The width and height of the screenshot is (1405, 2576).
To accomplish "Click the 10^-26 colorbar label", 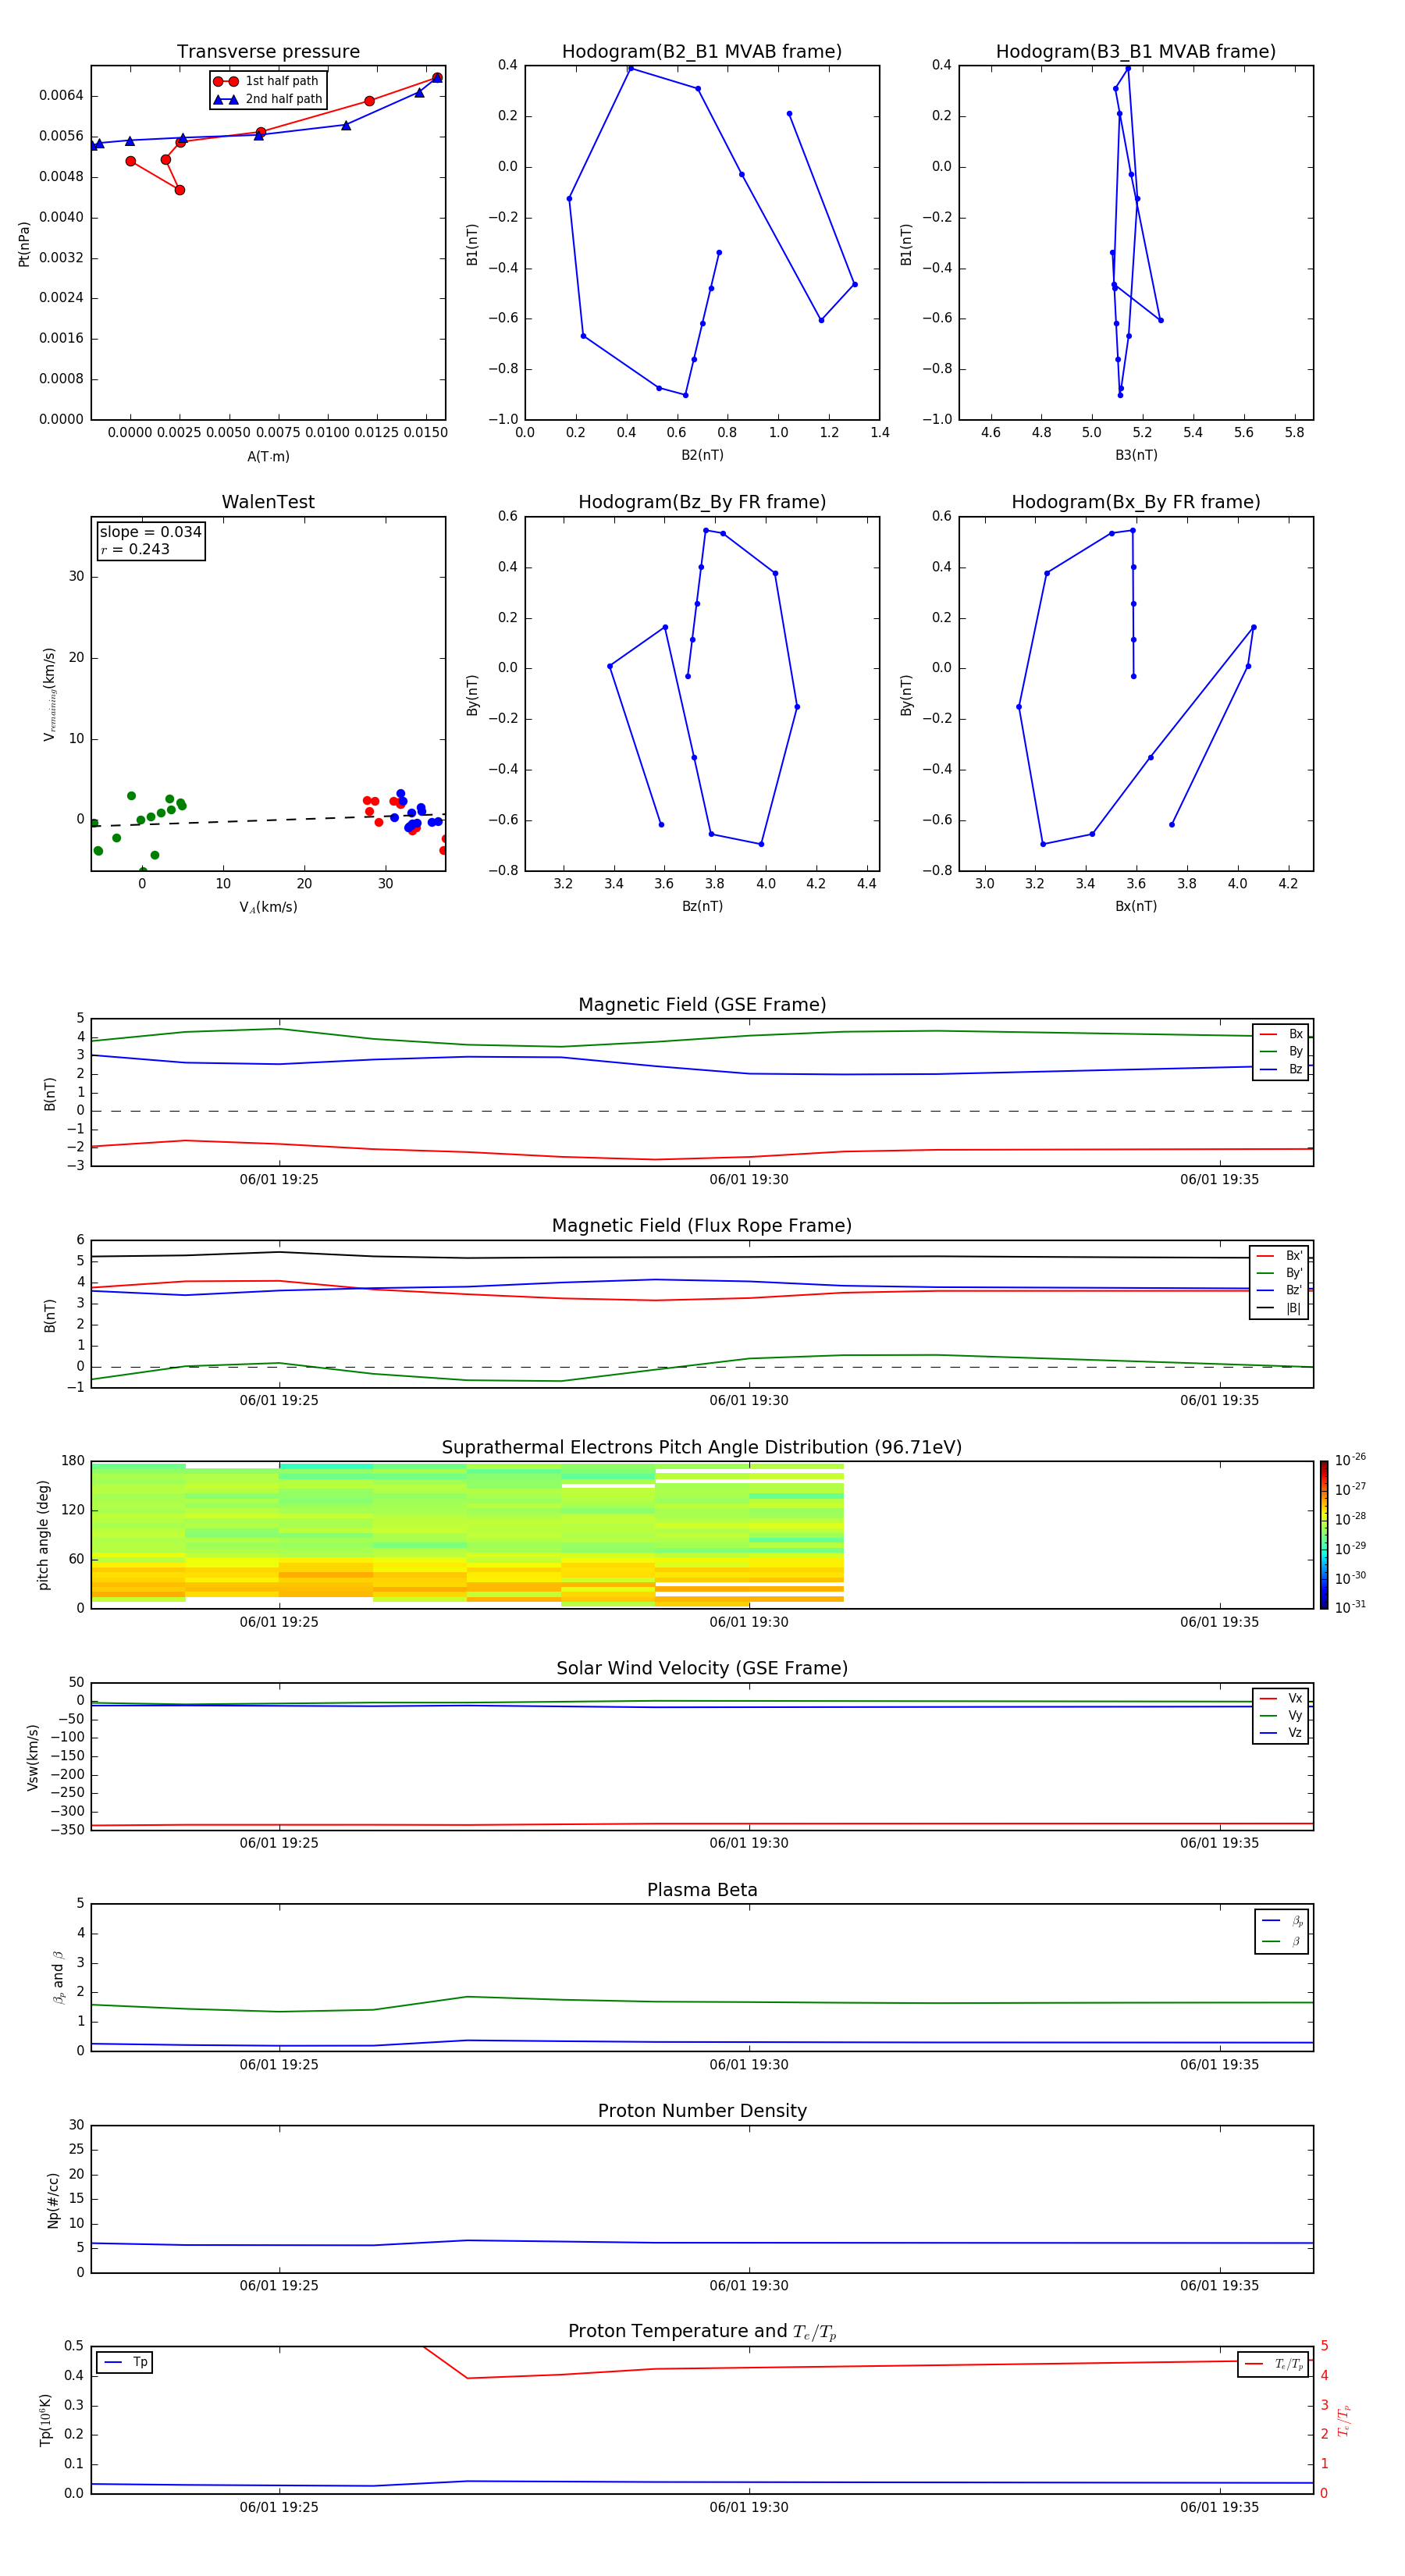I will pyautogui.click(x=1350, y=1460).
